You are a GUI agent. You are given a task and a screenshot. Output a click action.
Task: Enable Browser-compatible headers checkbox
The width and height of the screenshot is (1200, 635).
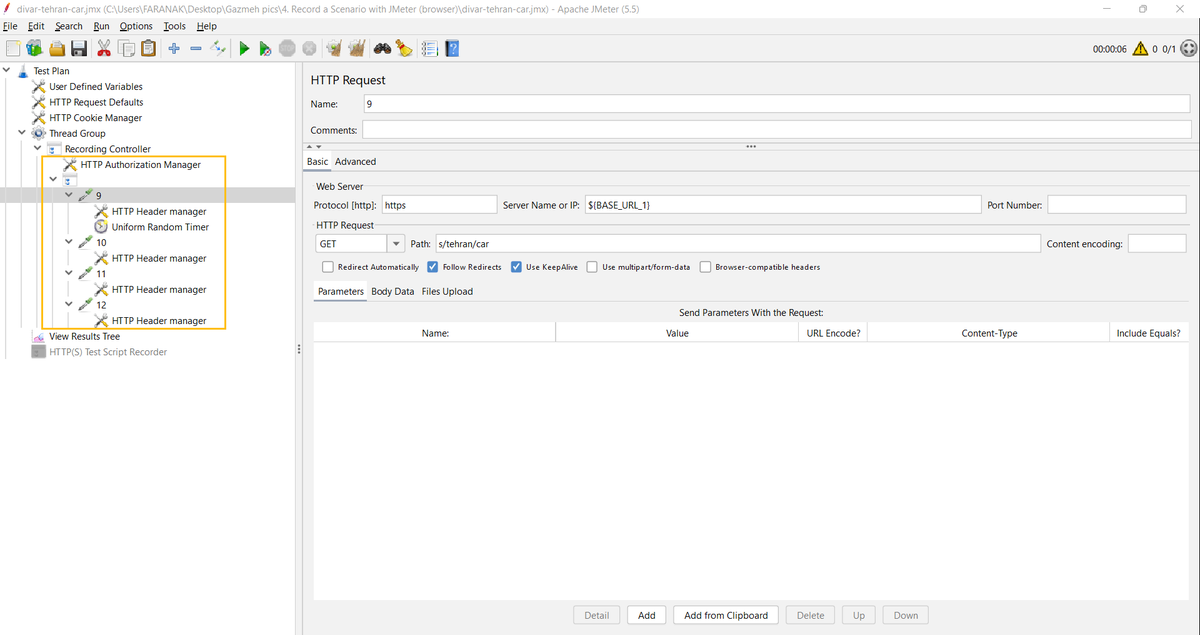click(706, 267)
